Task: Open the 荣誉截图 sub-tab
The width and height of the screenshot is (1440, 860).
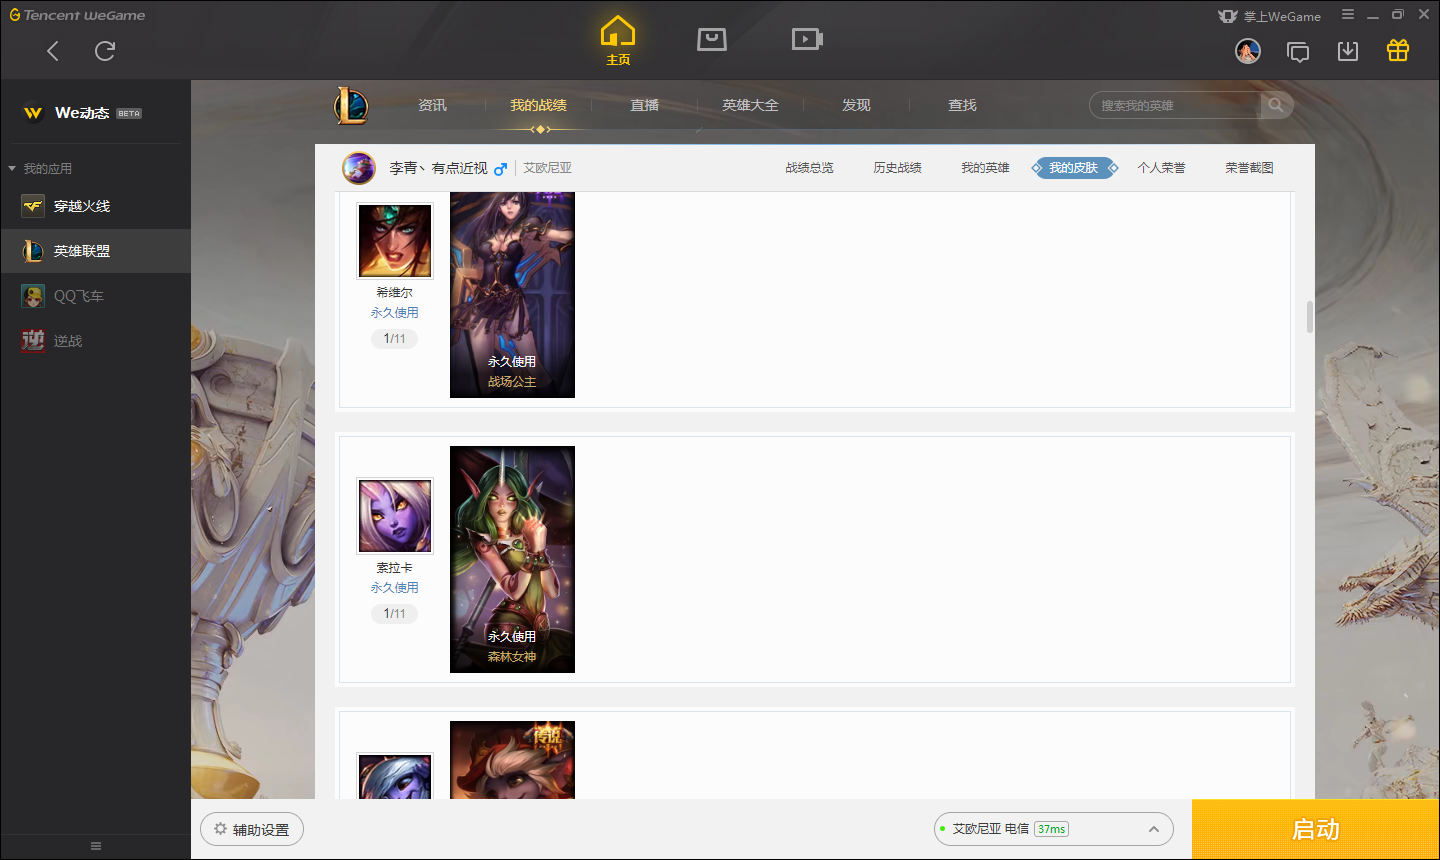Action: click(x=1249, y=168)
